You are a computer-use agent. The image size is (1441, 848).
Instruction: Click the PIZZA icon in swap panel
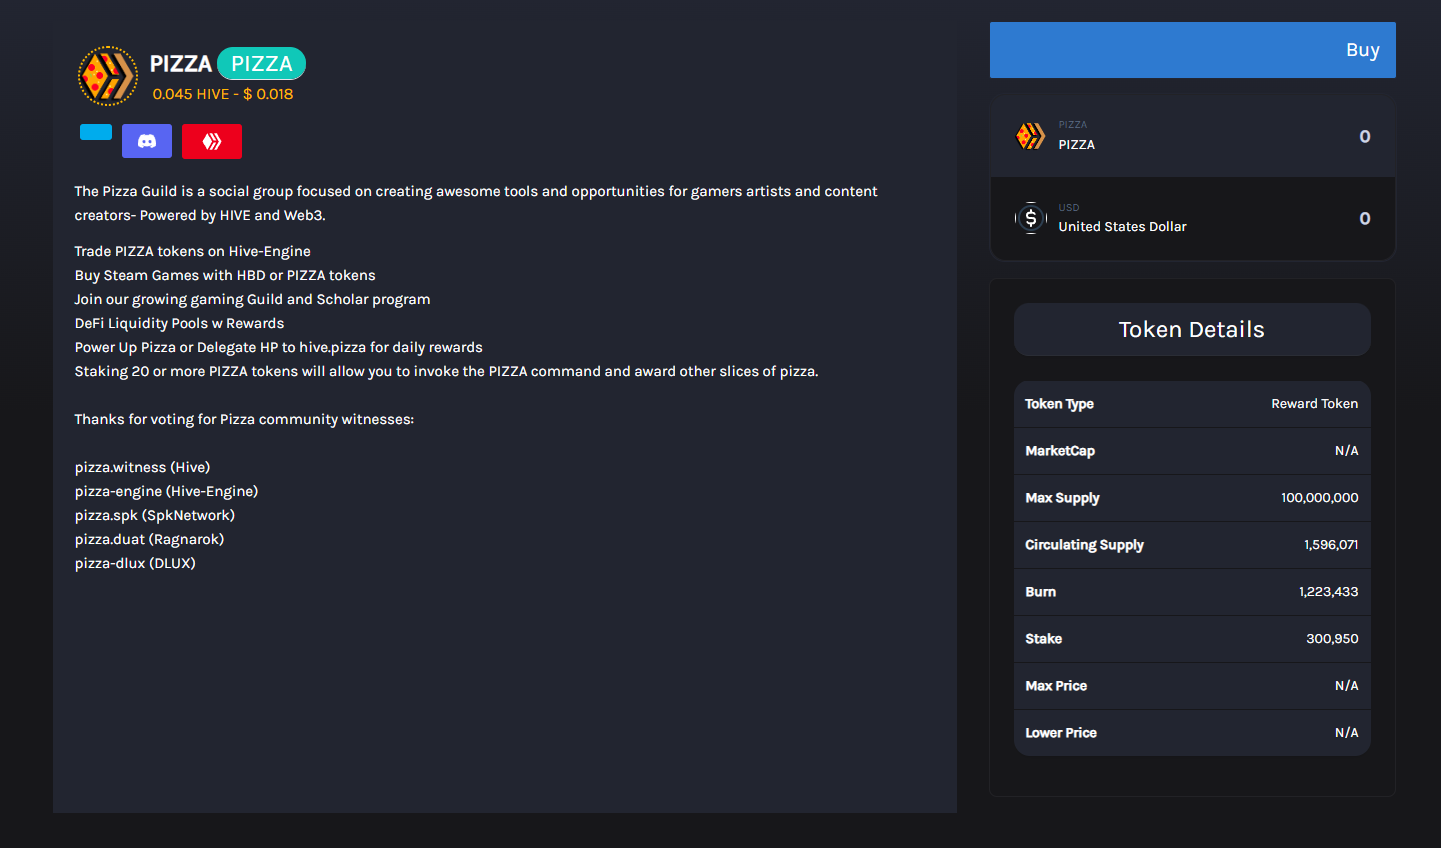click(1030, 136)
